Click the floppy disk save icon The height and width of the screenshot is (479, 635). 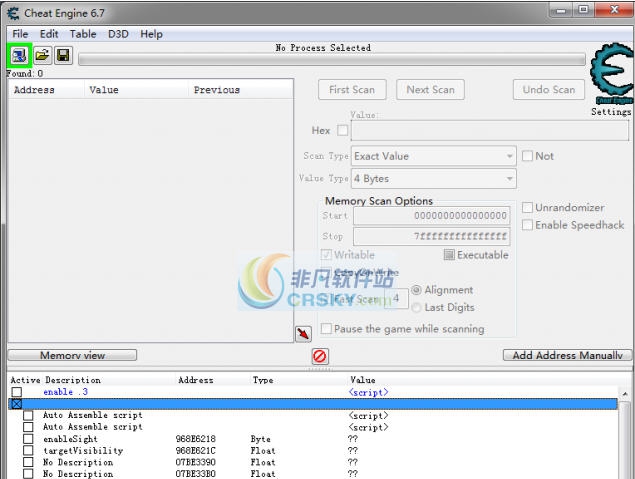[x=63, y=56]
